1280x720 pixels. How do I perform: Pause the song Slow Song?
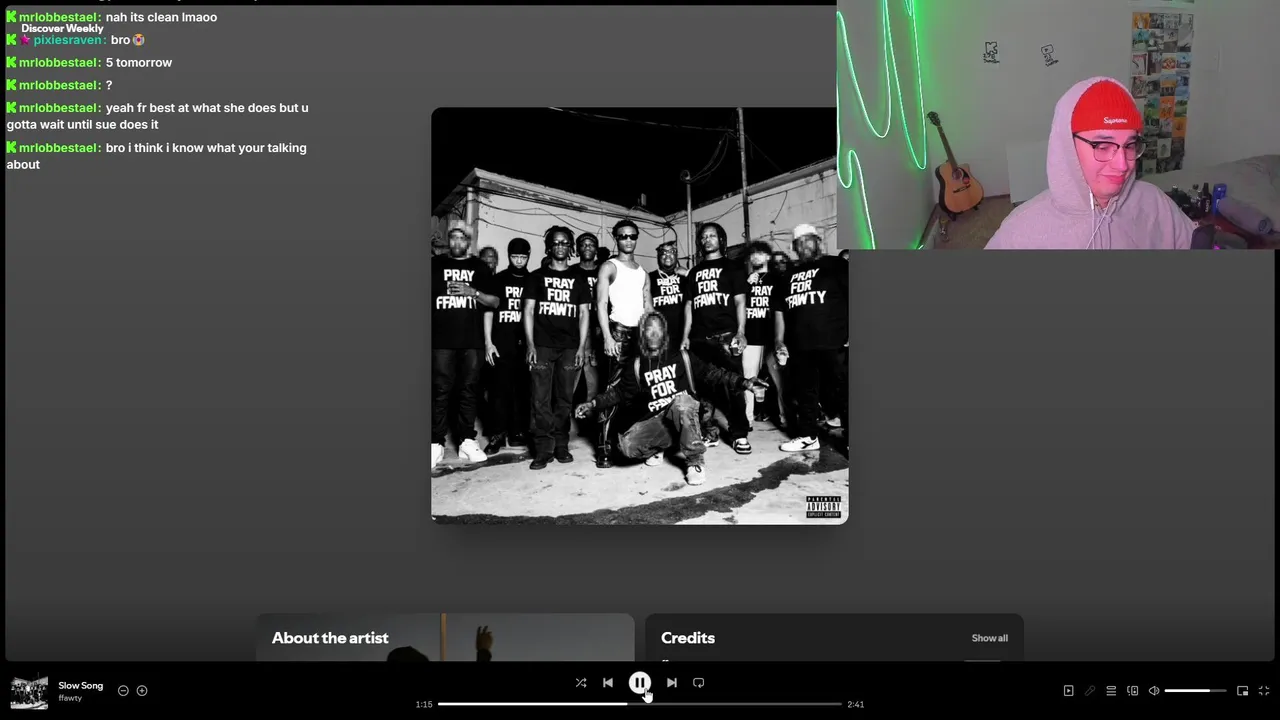pyautogui.click(x=640, y=683)
